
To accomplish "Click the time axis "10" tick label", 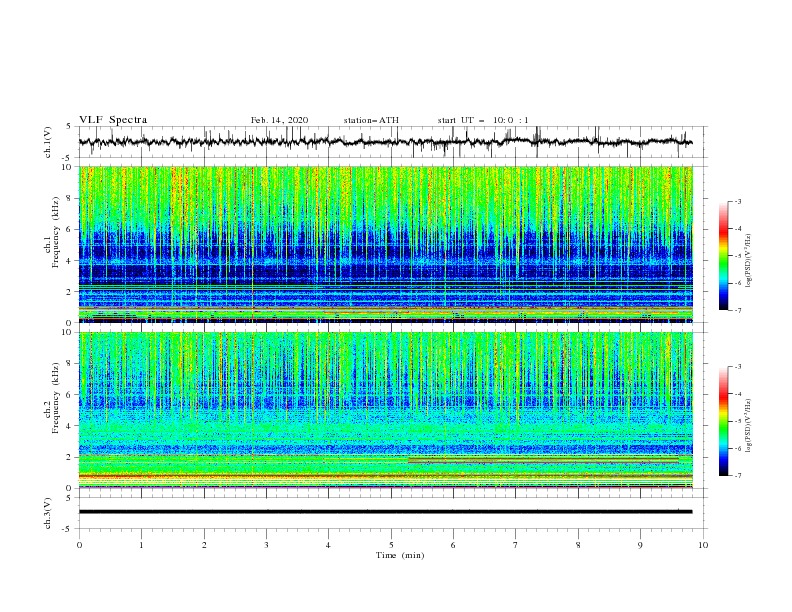I will click(x=703, y=545).
